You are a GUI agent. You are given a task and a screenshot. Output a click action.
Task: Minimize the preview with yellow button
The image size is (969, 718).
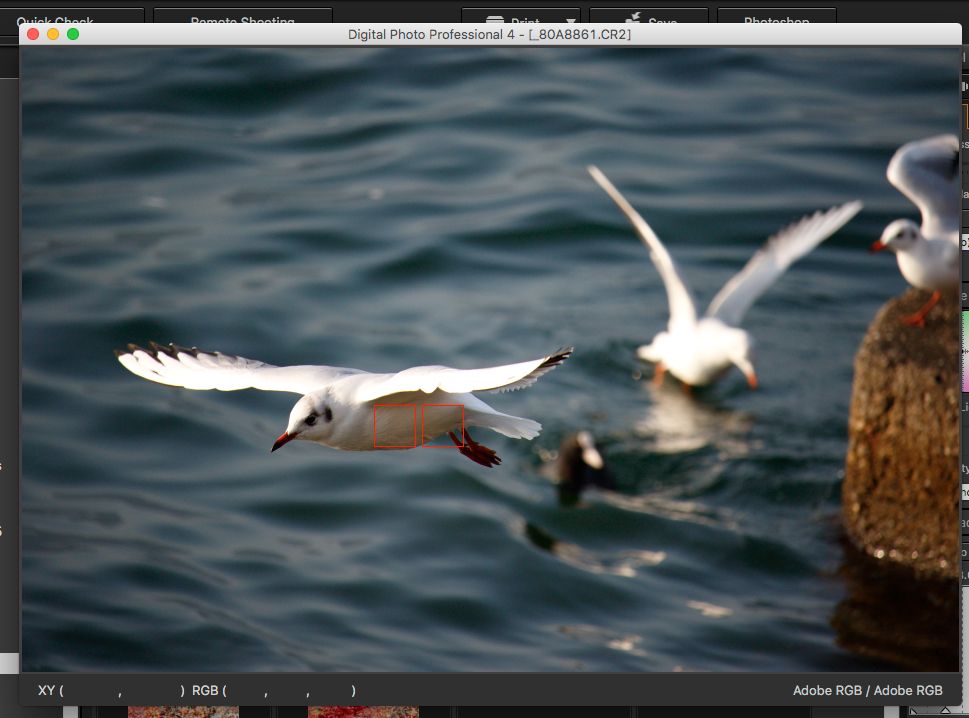click(x=53, y=34)
